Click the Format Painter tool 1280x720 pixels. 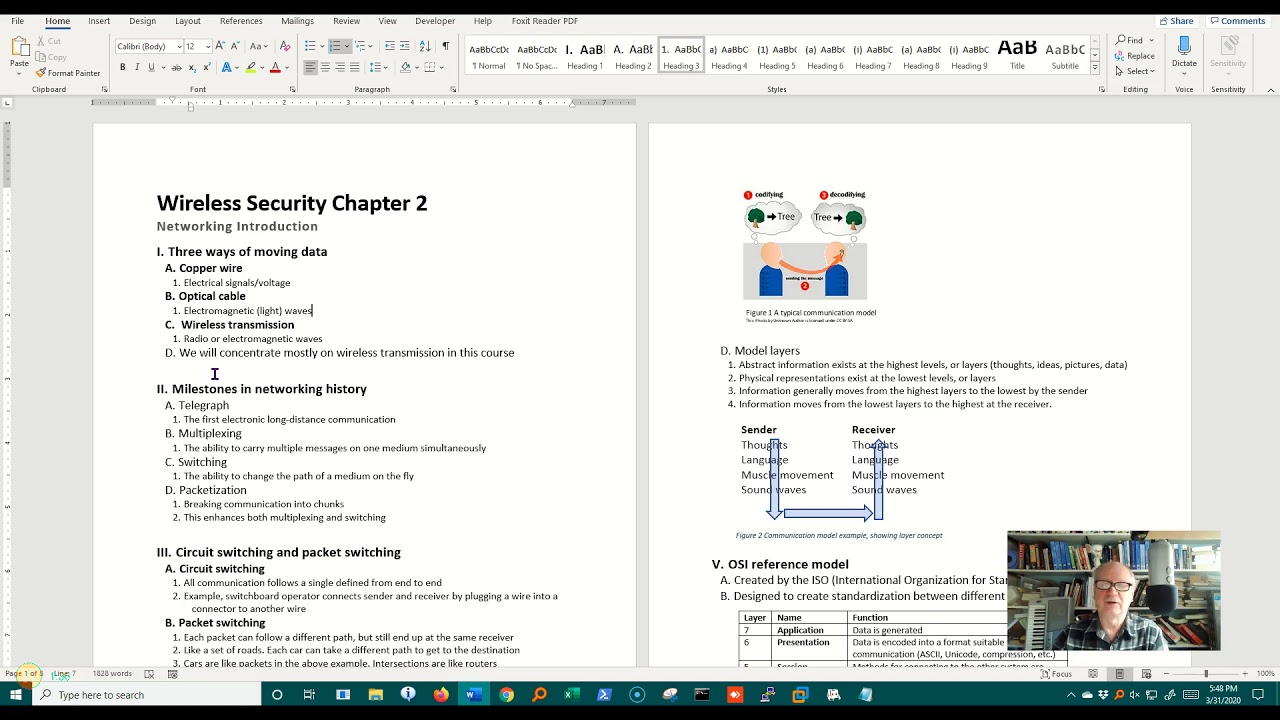pos(68,73)
